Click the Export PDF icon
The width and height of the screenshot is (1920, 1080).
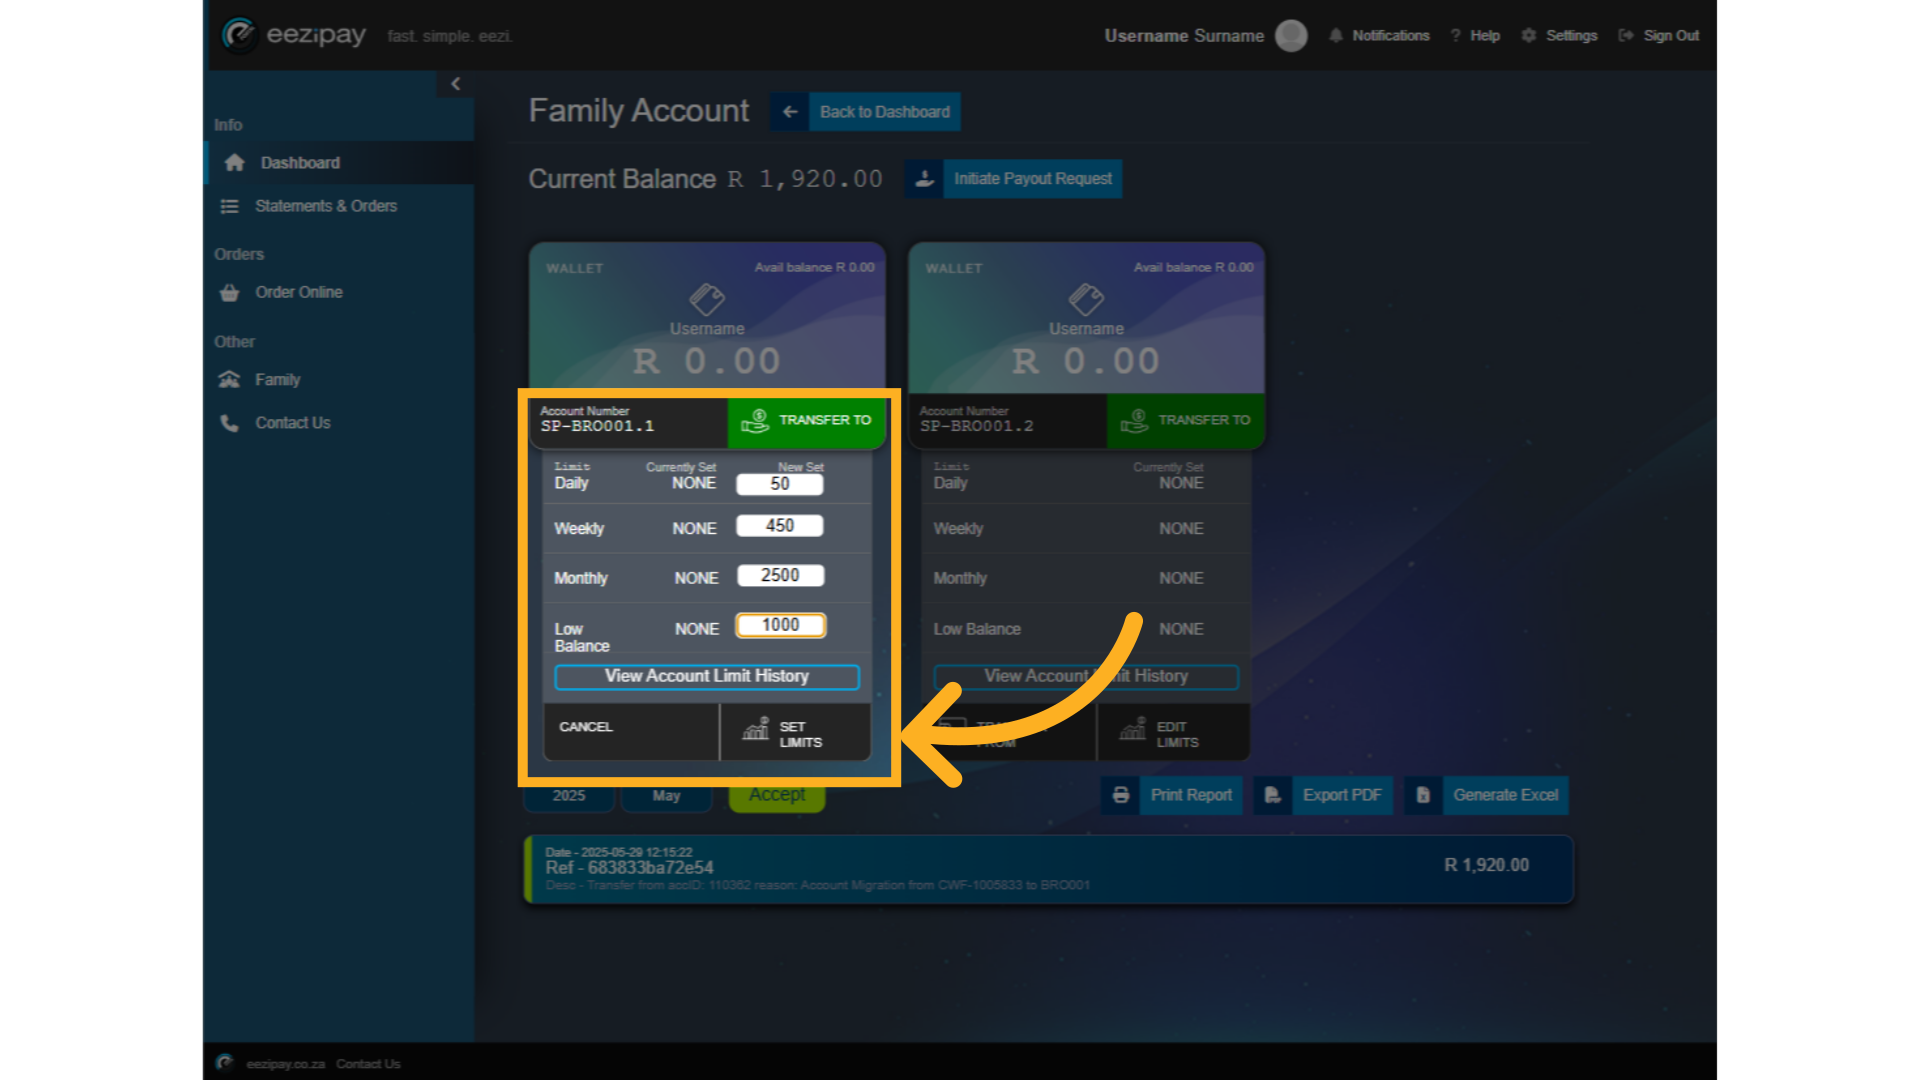tap(1272, 795)
